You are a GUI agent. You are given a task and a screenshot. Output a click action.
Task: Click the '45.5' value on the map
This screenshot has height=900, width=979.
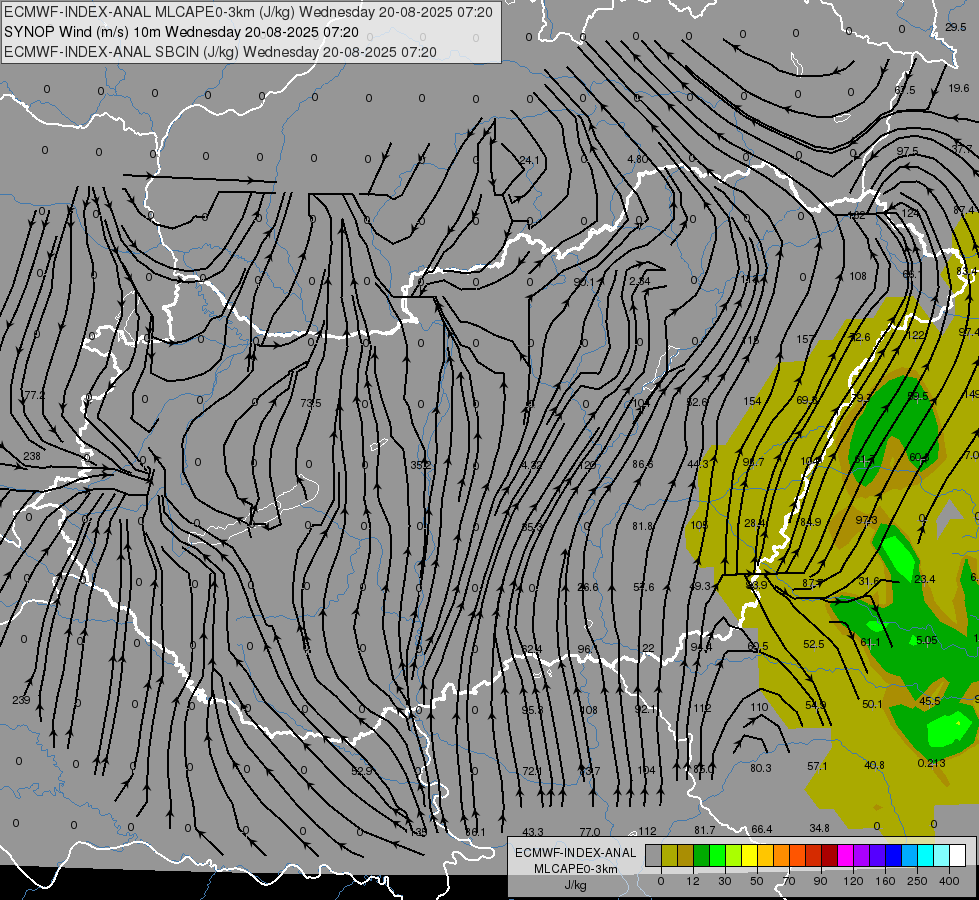point(930,701)
